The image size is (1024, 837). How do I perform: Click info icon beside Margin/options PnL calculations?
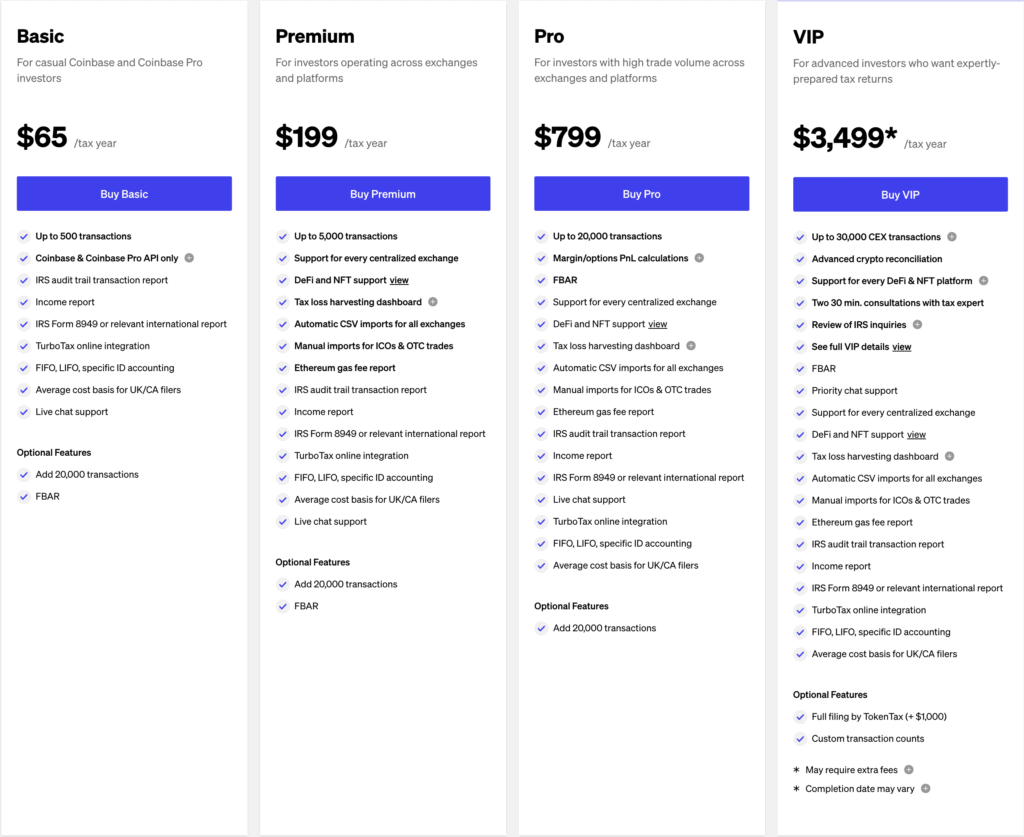[x=699, y=258]
